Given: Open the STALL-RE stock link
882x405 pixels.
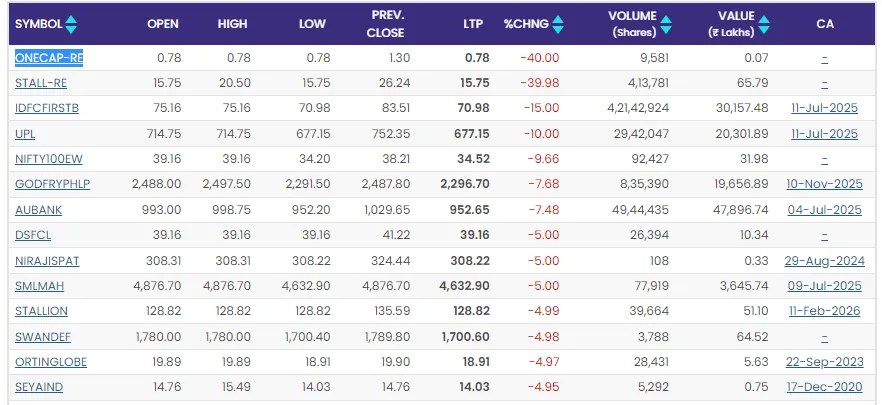Looking at the screenshot, I should (43, 83).
